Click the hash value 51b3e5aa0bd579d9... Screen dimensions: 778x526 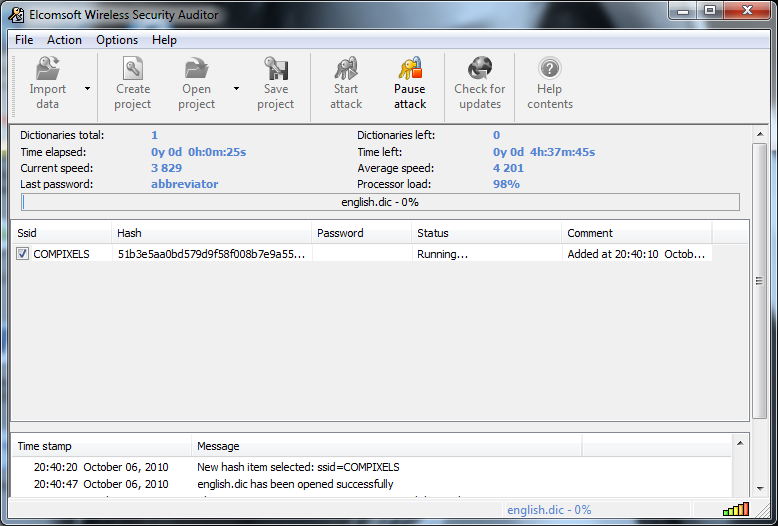[211, 254]
